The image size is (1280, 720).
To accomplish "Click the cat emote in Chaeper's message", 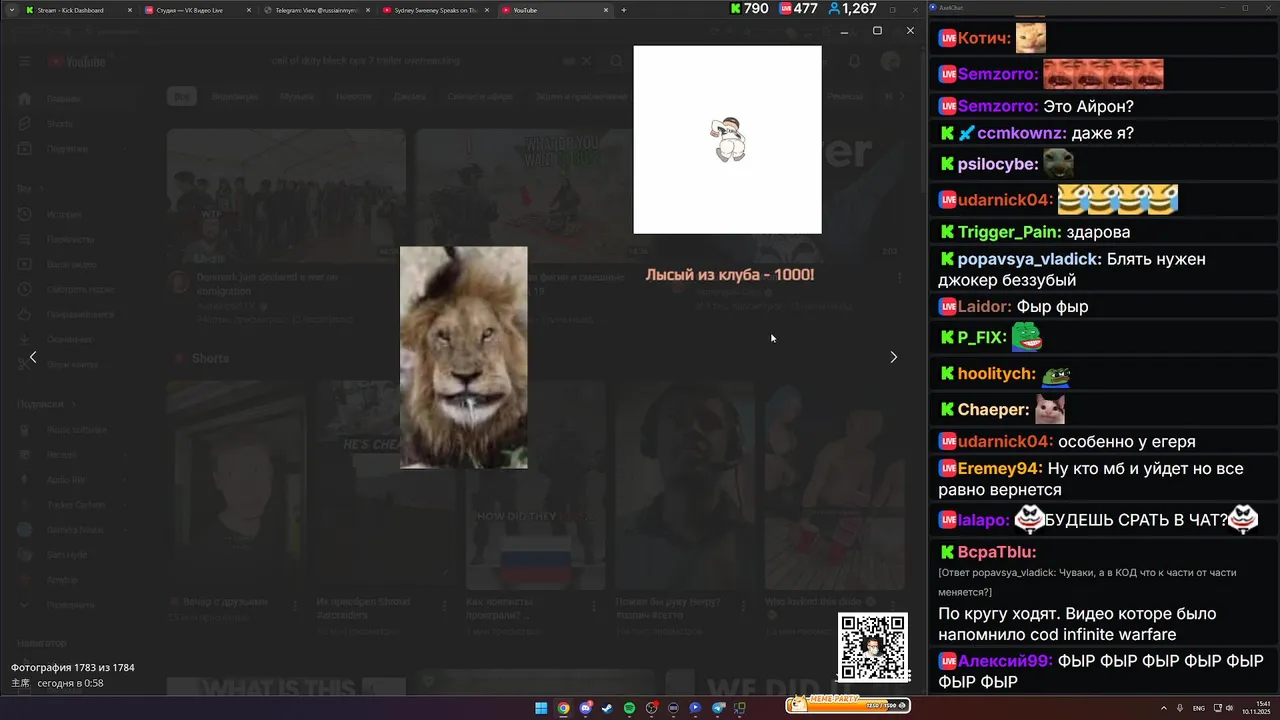I will 1049,409.
